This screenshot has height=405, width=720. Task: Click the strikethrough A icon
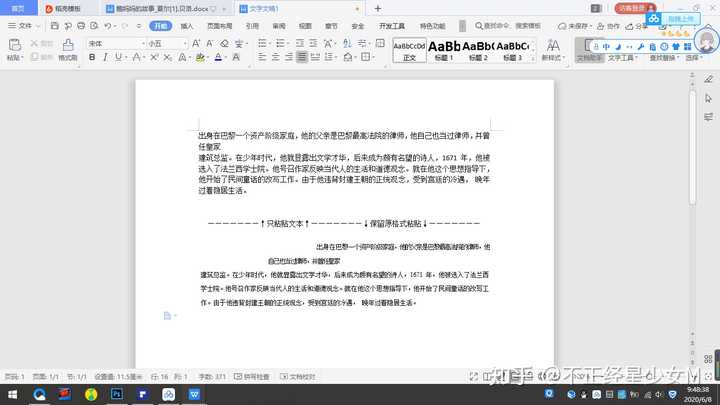(136, 57)
